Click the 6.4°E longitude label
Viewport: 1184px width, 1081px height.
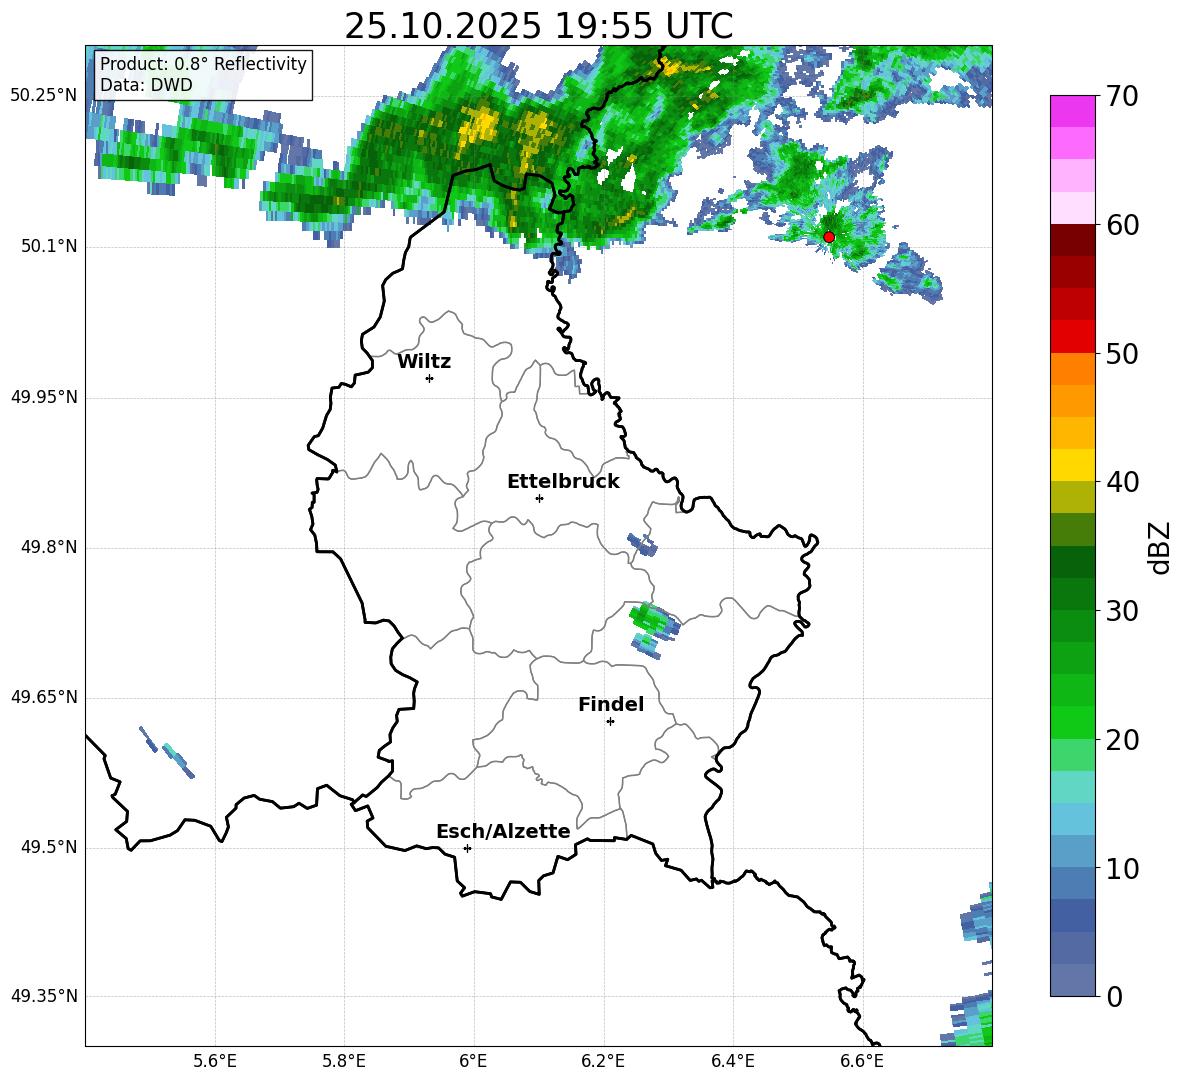click(732, 1061)
